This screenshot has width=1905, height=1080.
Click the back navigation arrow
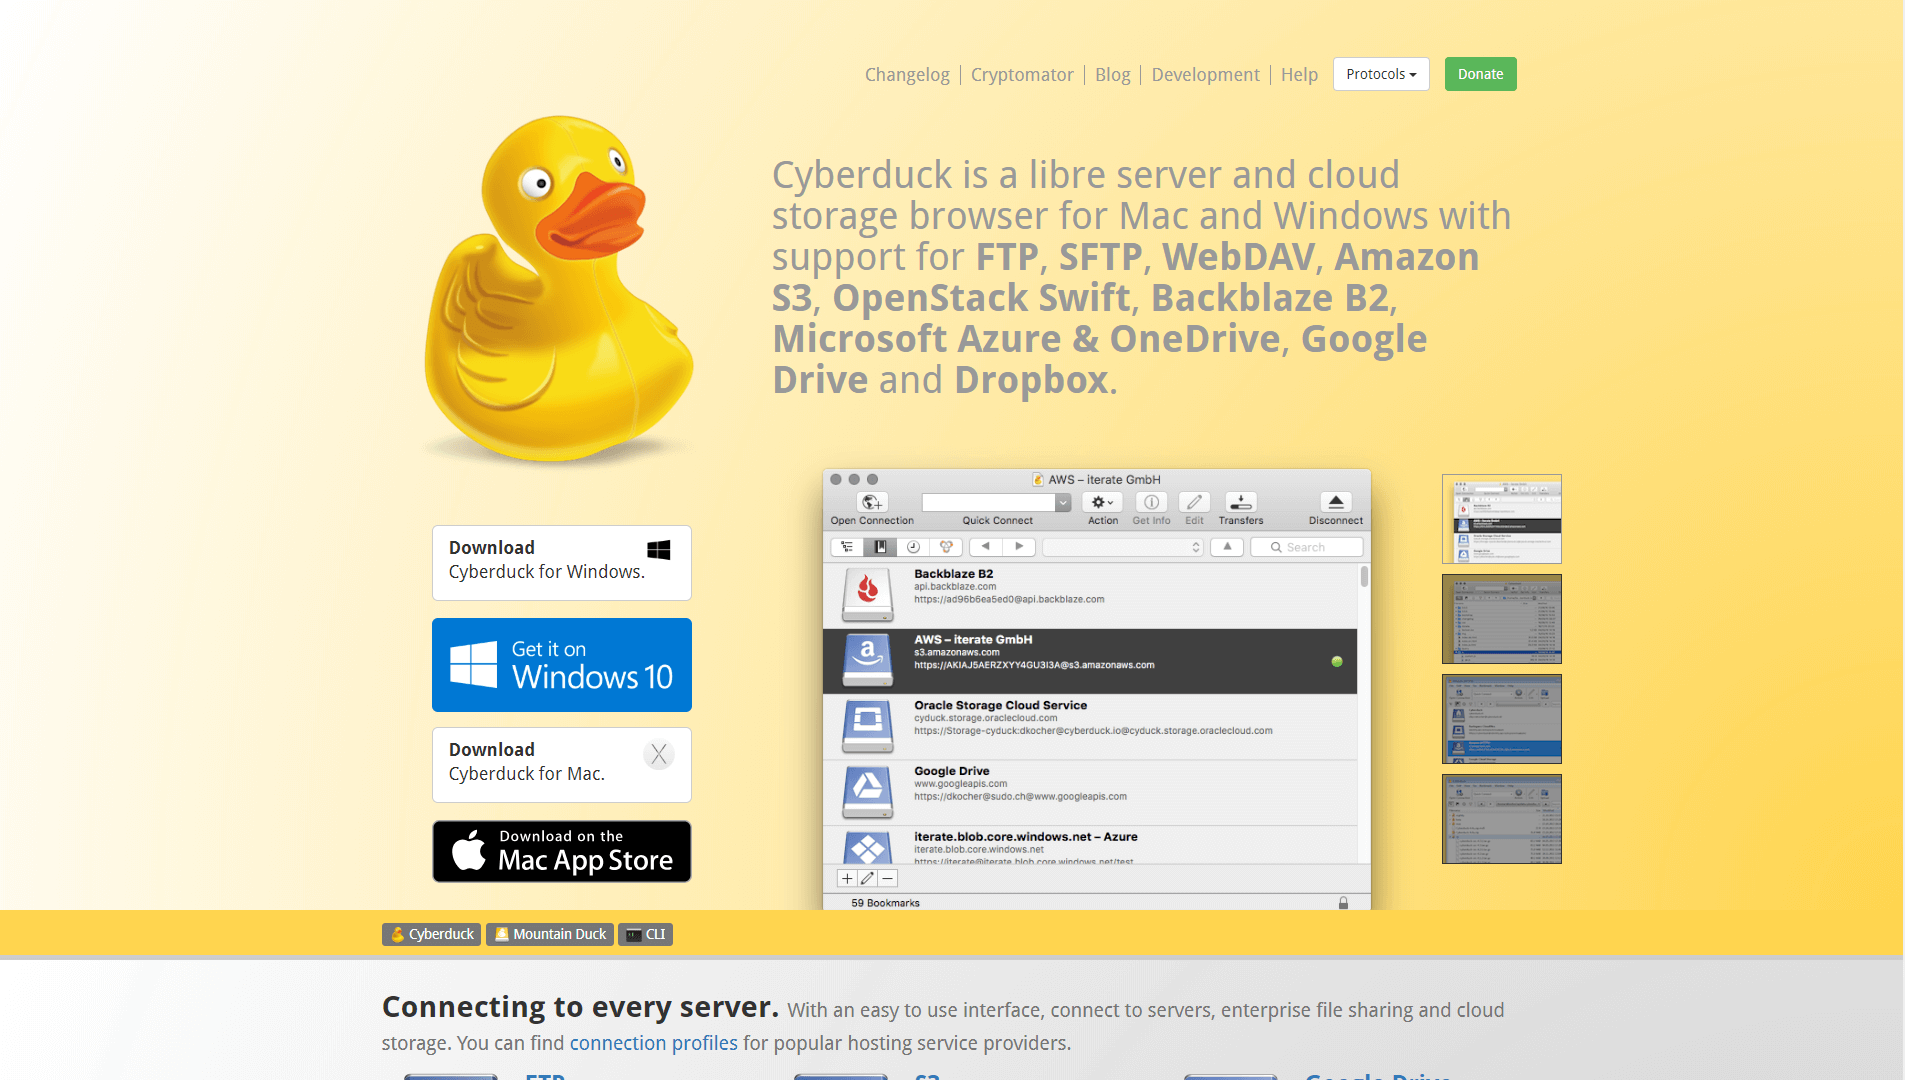985,547
